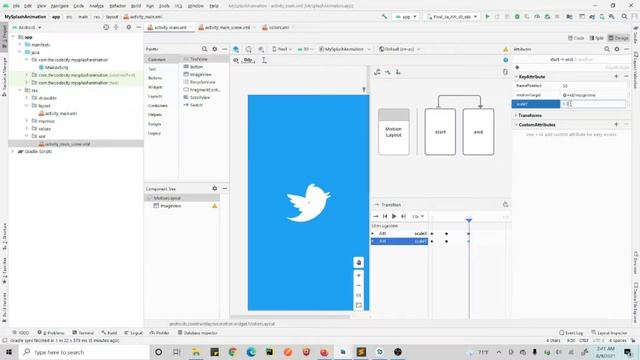Add a custom attribute with CustomAttributes plus icon
Viewport: 640px width, 360px height.
pyautogui.click(x=616, y=124)
